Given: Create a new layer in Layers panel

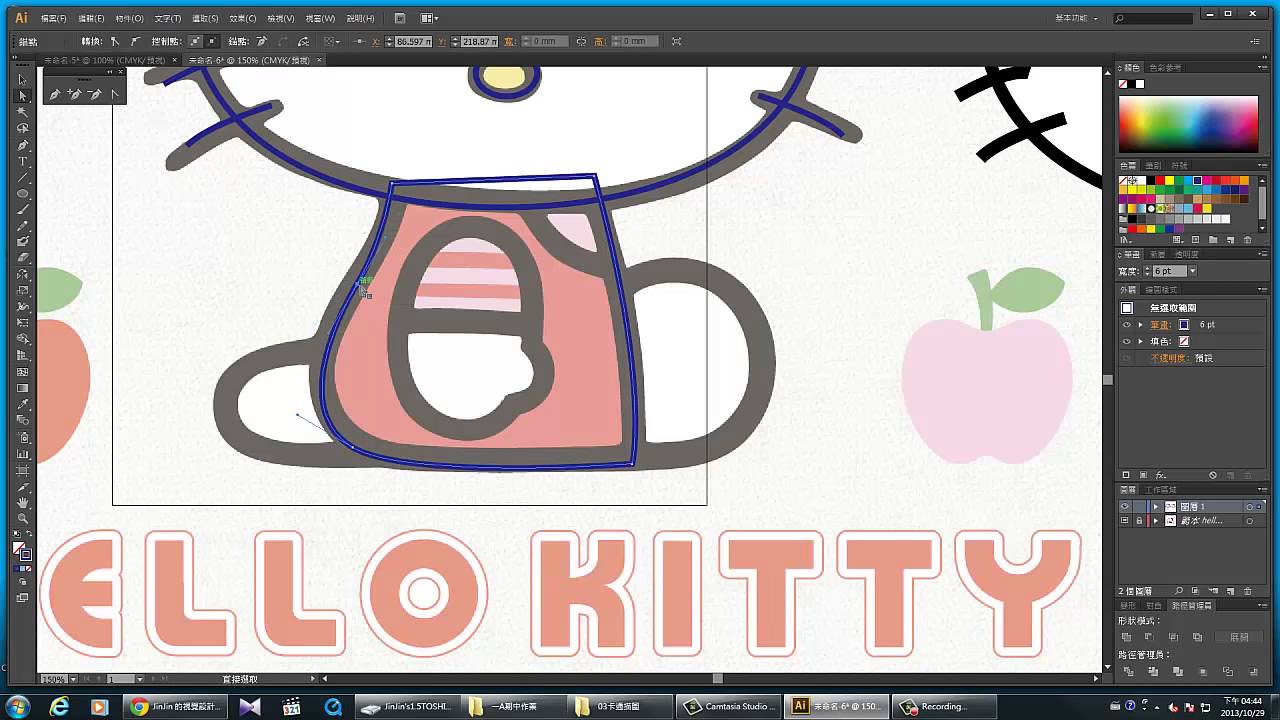Looking at the screenshot, I should point(1230,591).
